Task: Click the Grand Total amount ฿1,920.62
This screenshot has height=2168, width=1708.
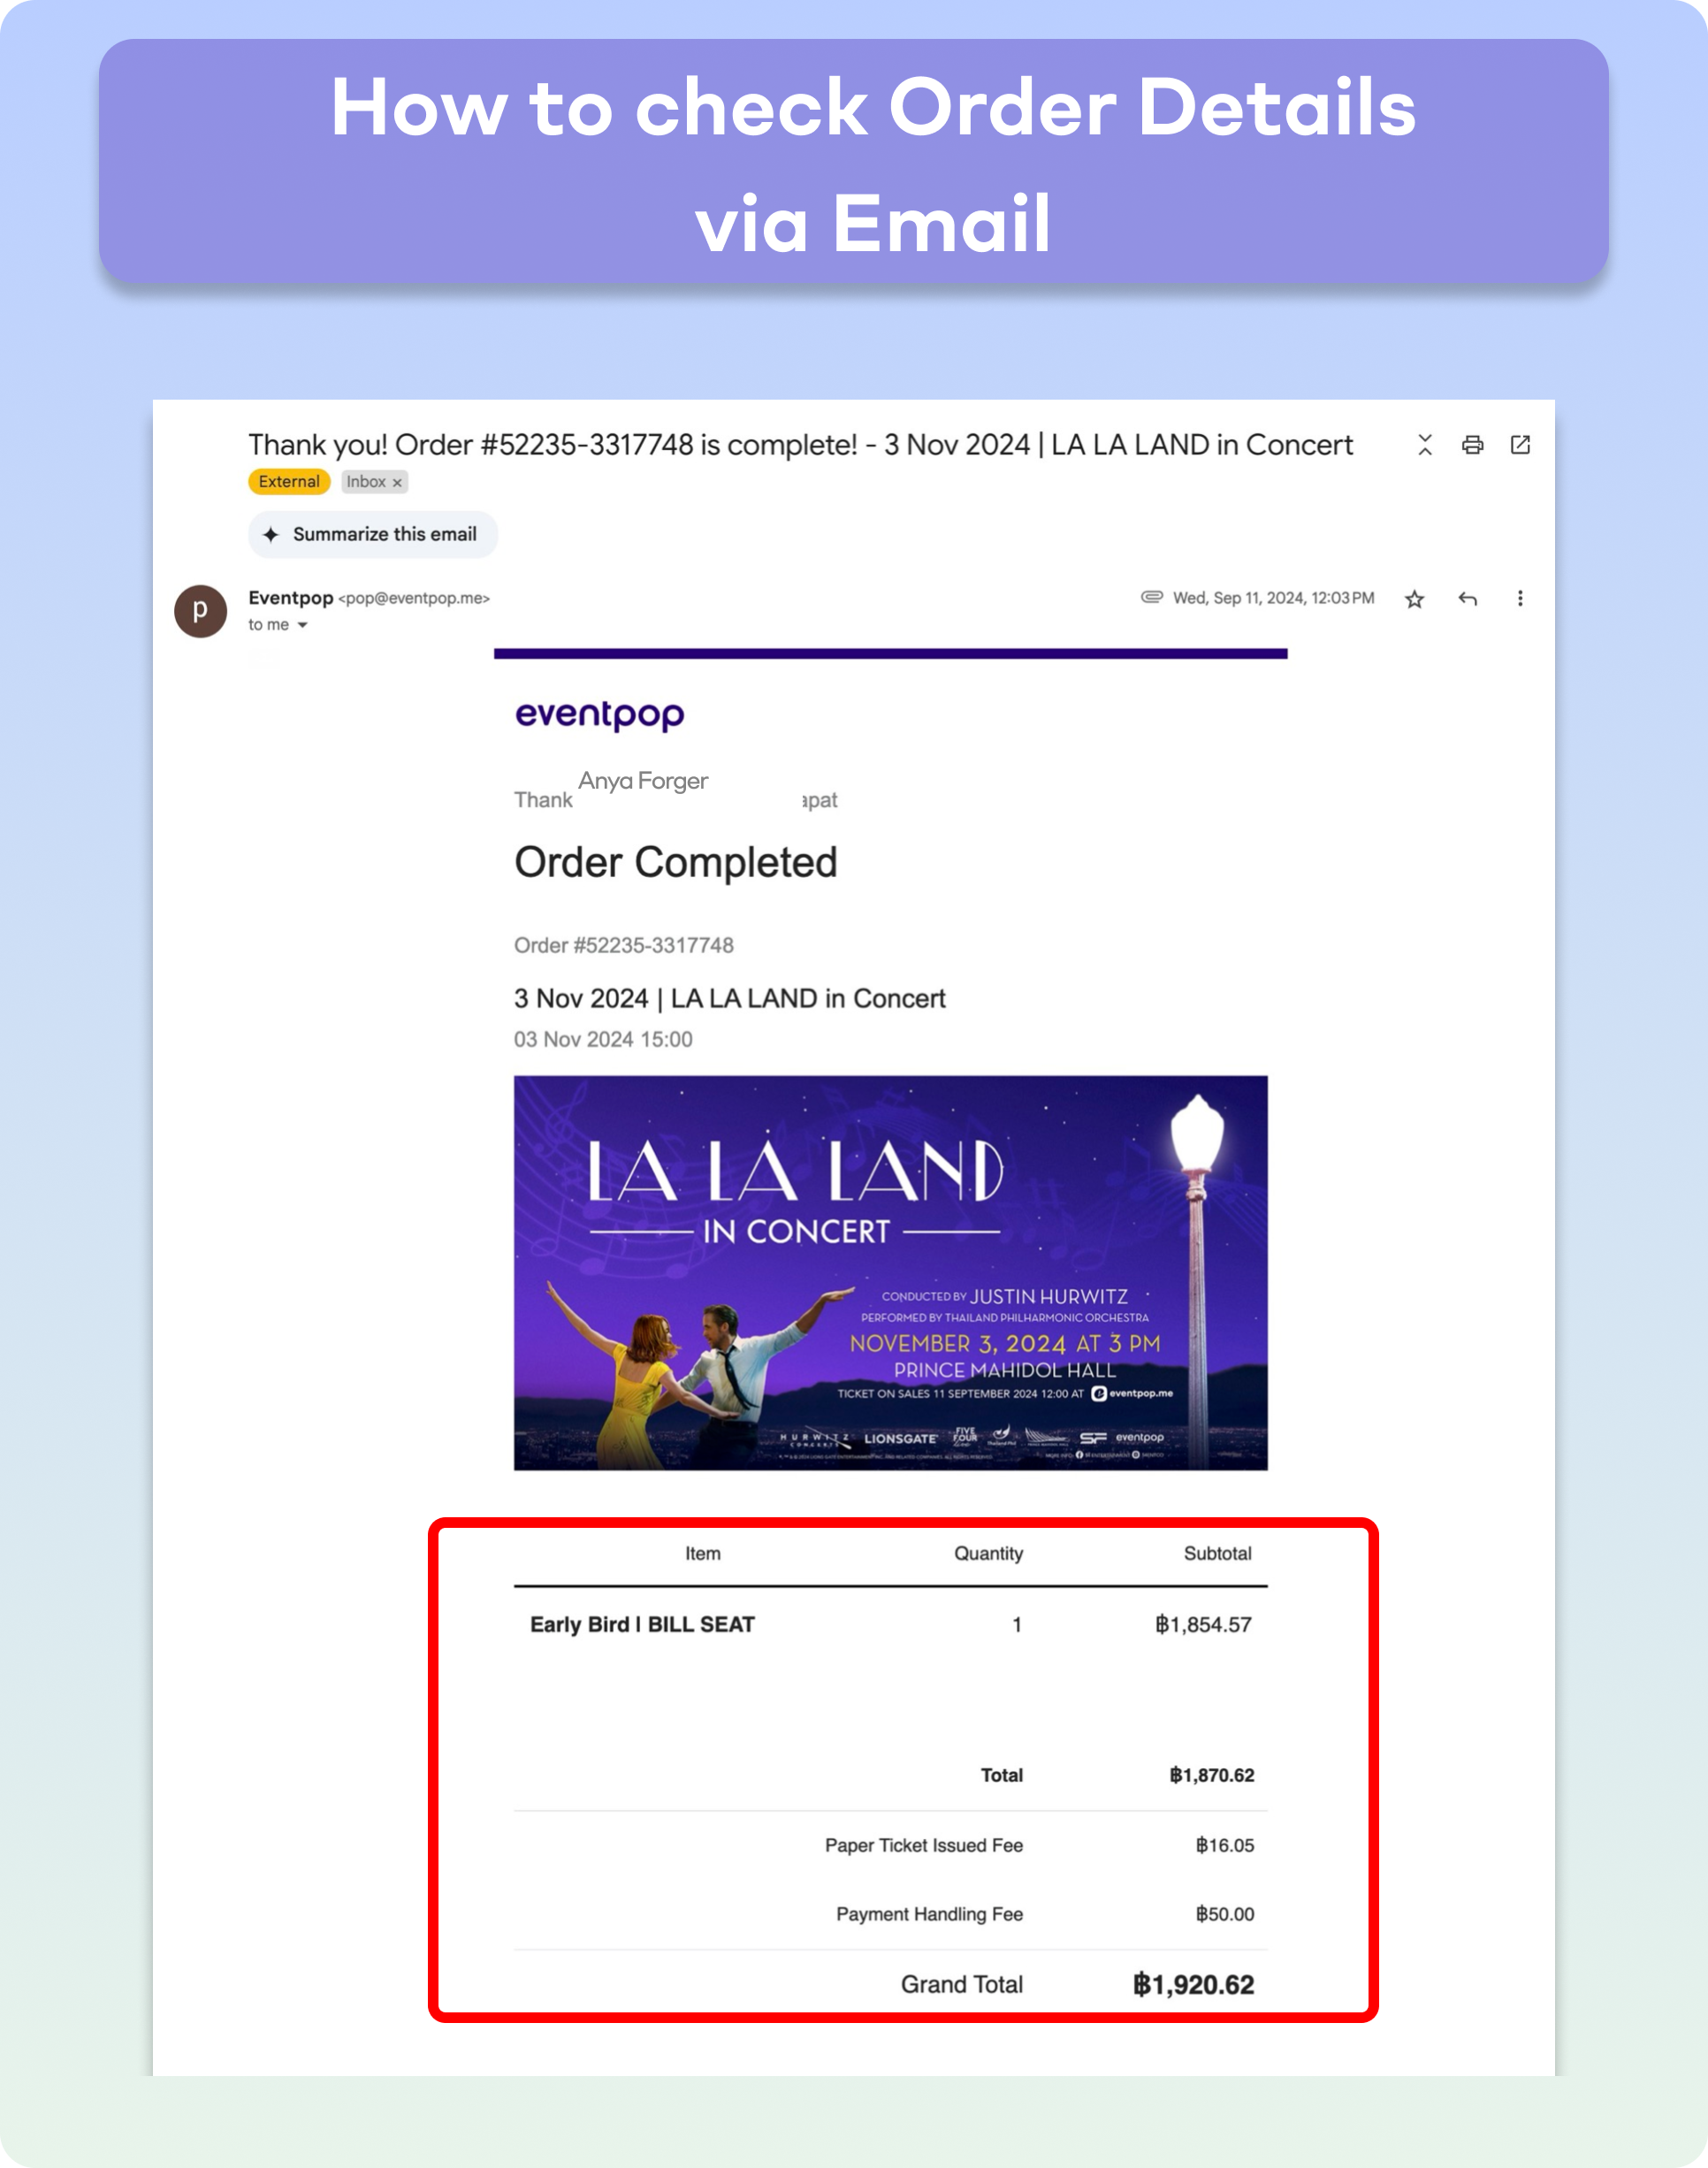Action: coord(1193,1984)
